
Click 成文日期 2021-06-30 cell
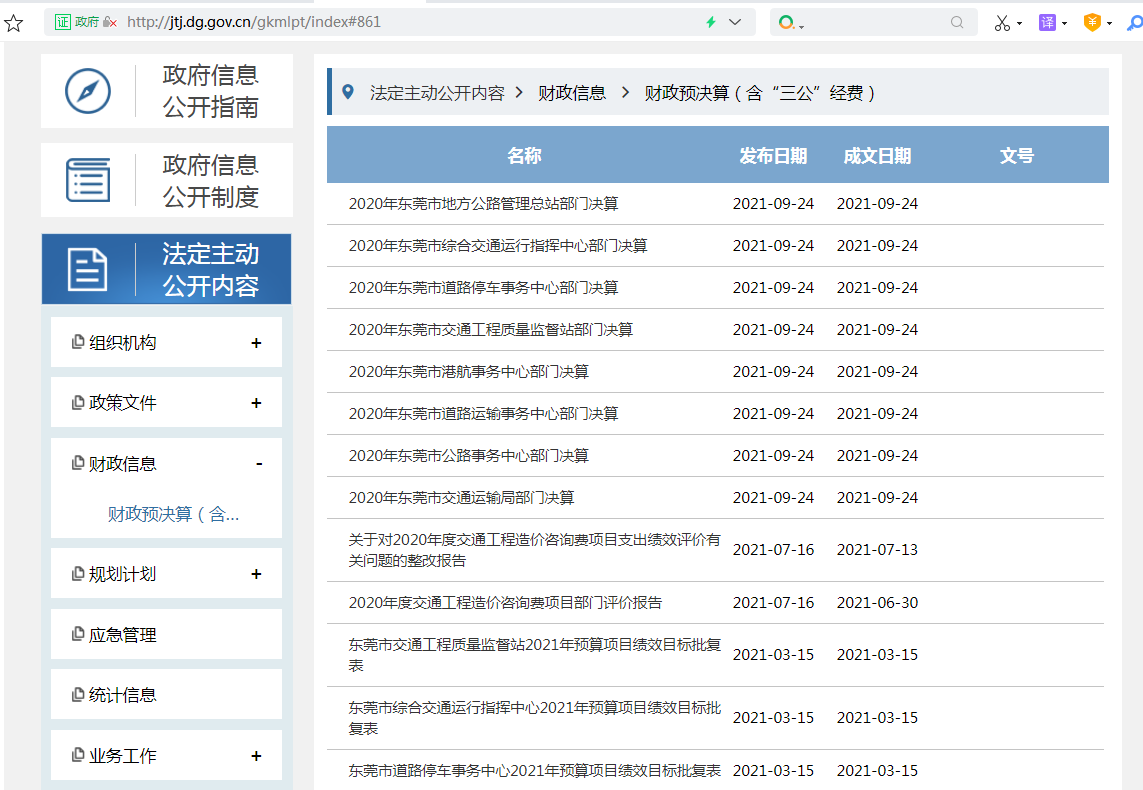(877, 603)
